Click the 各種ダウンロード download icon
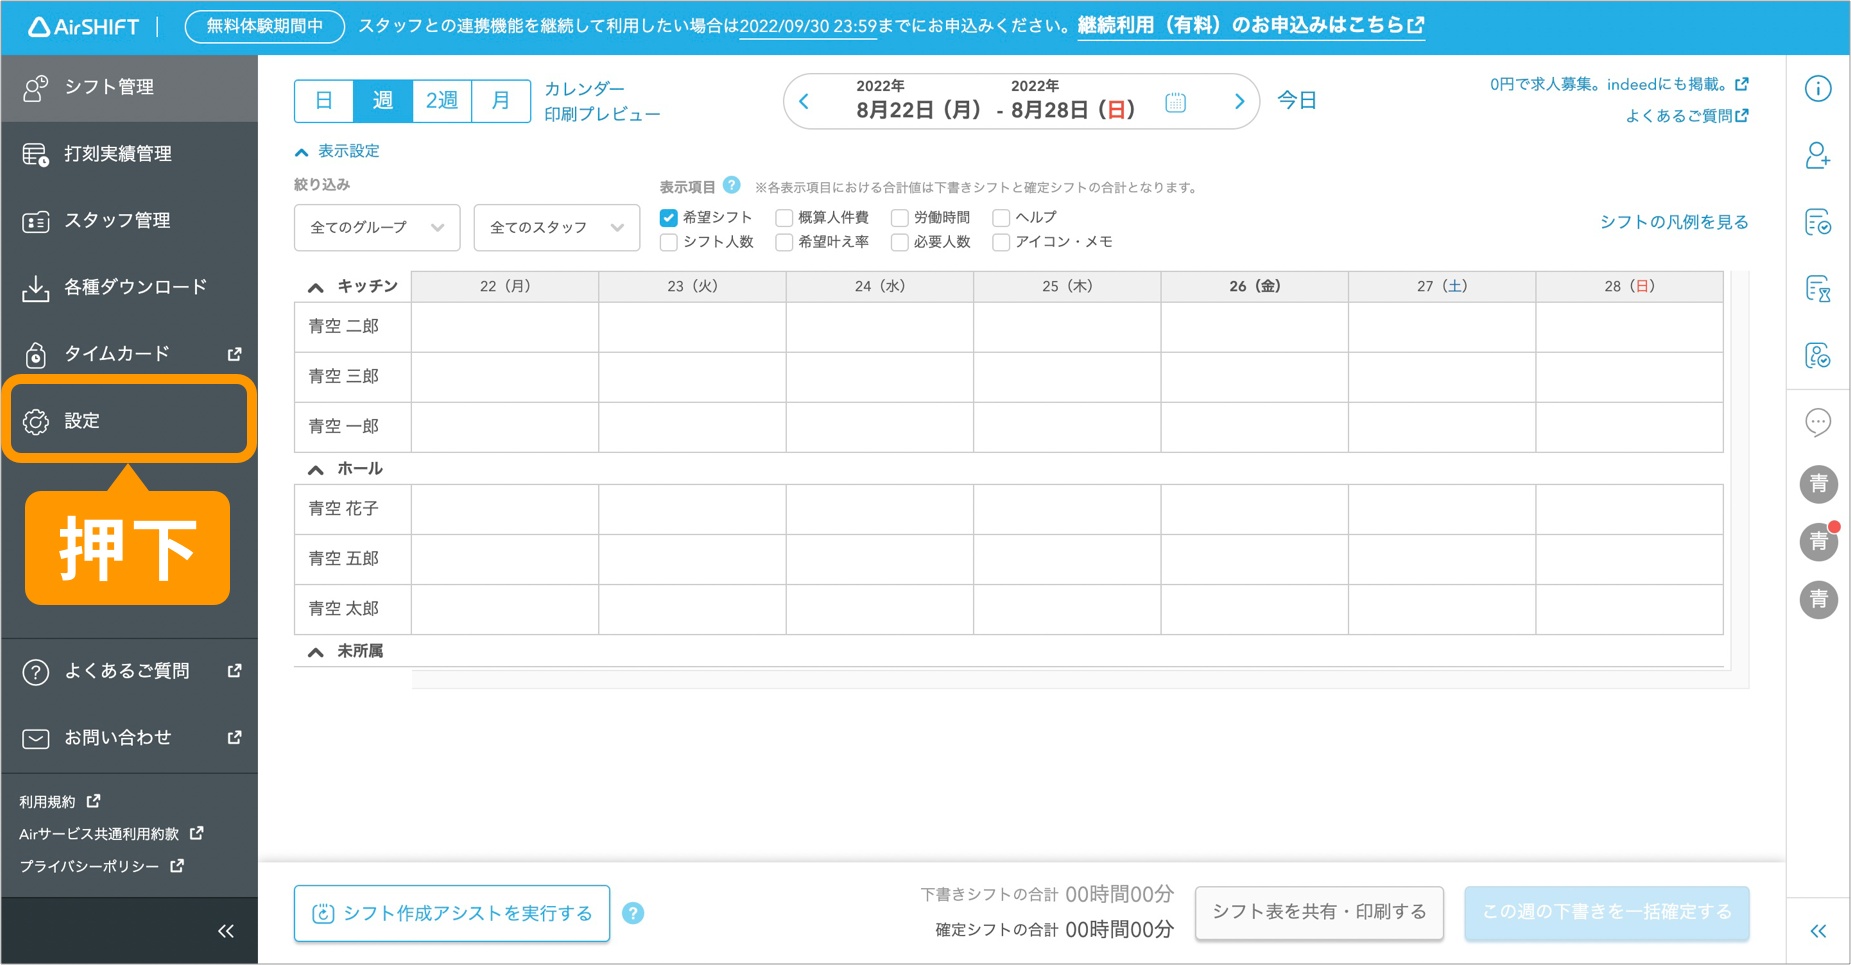Image resolution: width=1851 pixels, height=965 pixels. pos(36,287)
